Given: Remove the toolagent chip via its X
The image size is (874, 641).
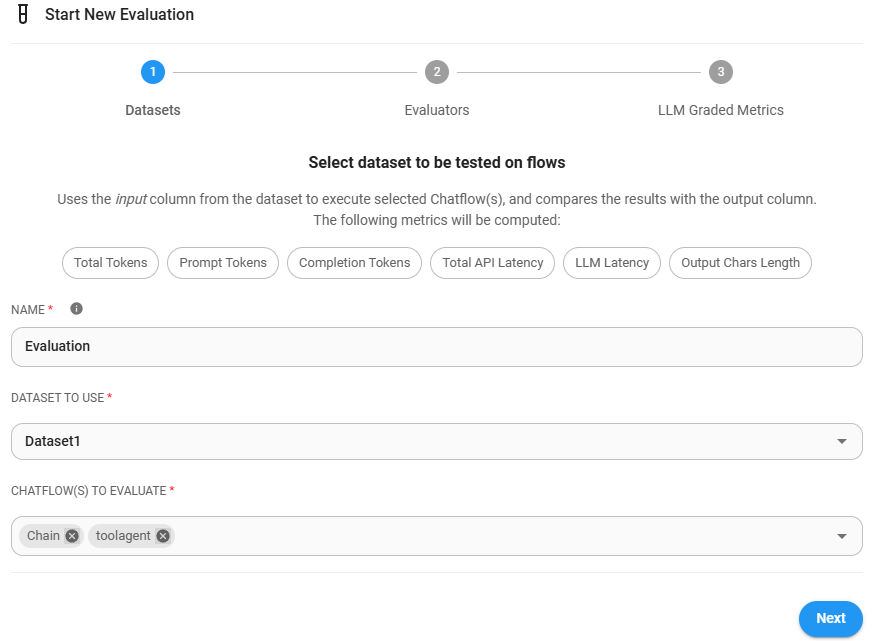Looking at the screenshot, I should [163, 536].
